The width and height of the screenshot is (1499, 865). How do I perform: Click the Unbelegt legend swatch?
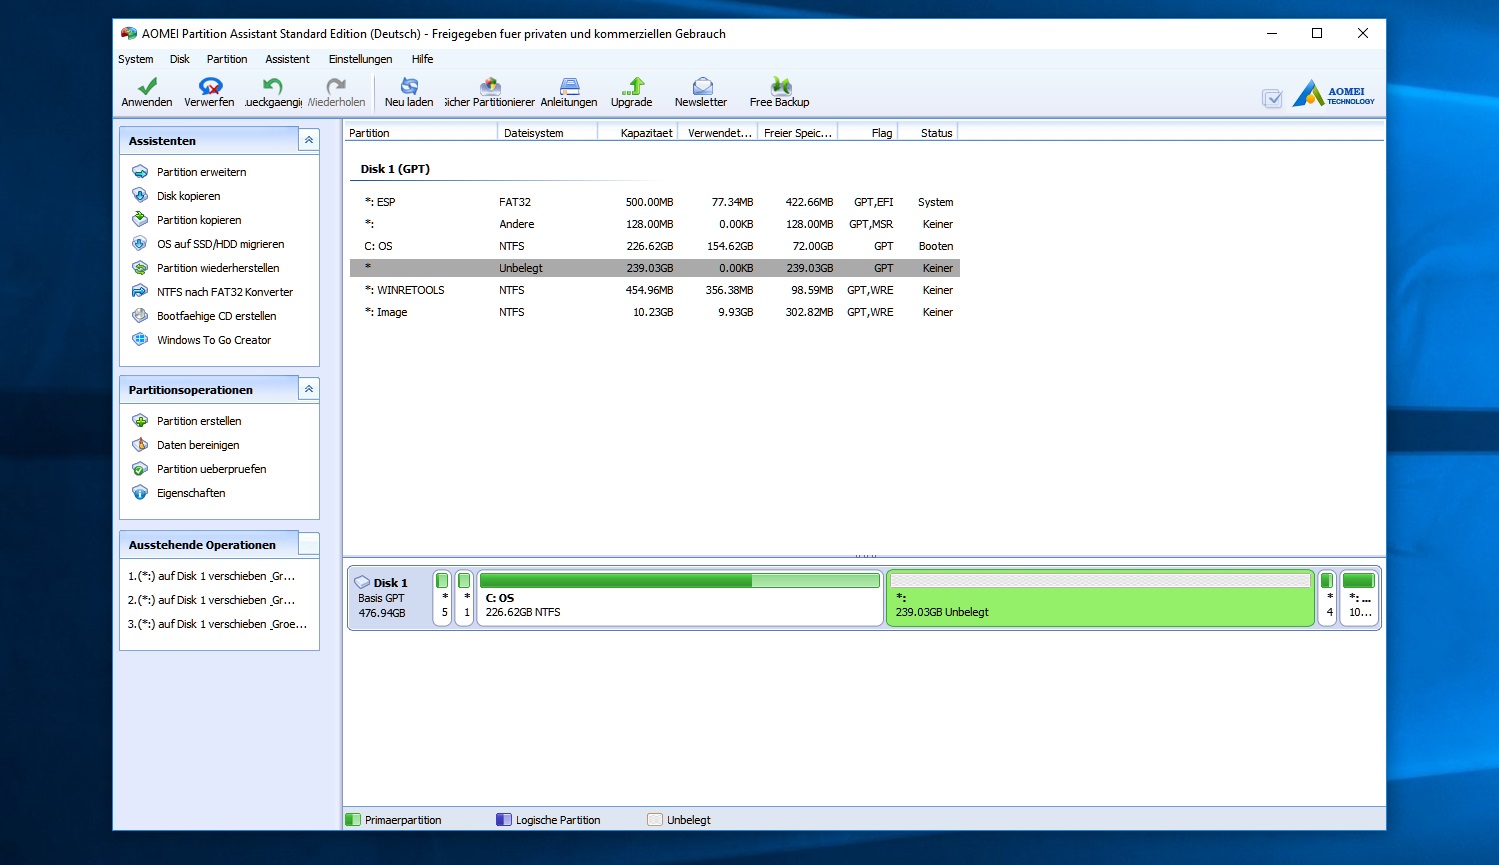click(x=654, y=820)
